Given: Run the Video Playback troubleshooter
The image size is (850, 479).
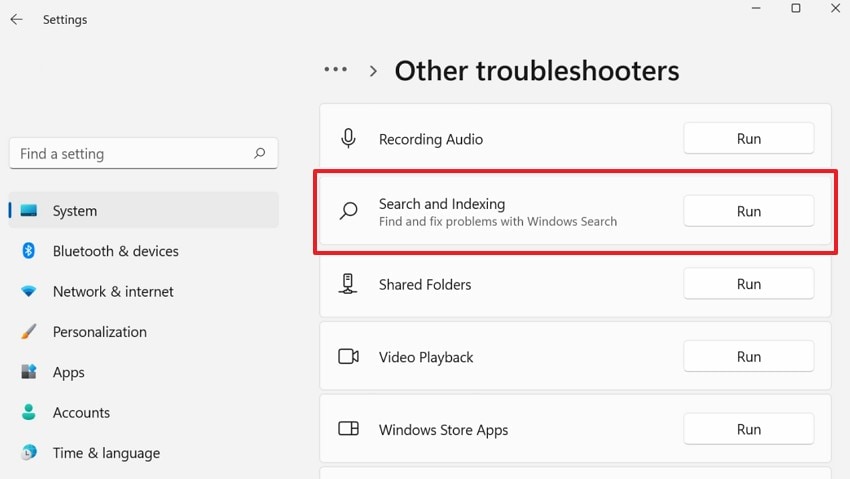Looking at the screenshot, I should pos(748,357).
